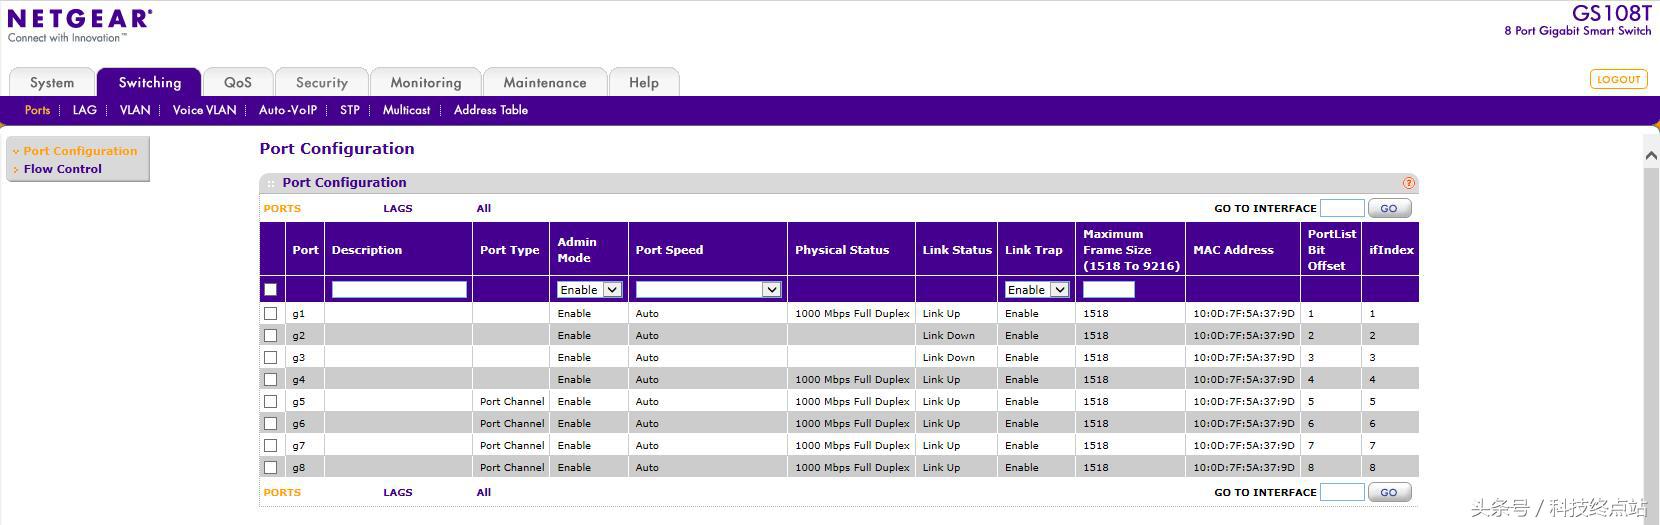This screenshot has height=525, width=1660.
Task: Click the Description input field
Action: pos(399,290)
